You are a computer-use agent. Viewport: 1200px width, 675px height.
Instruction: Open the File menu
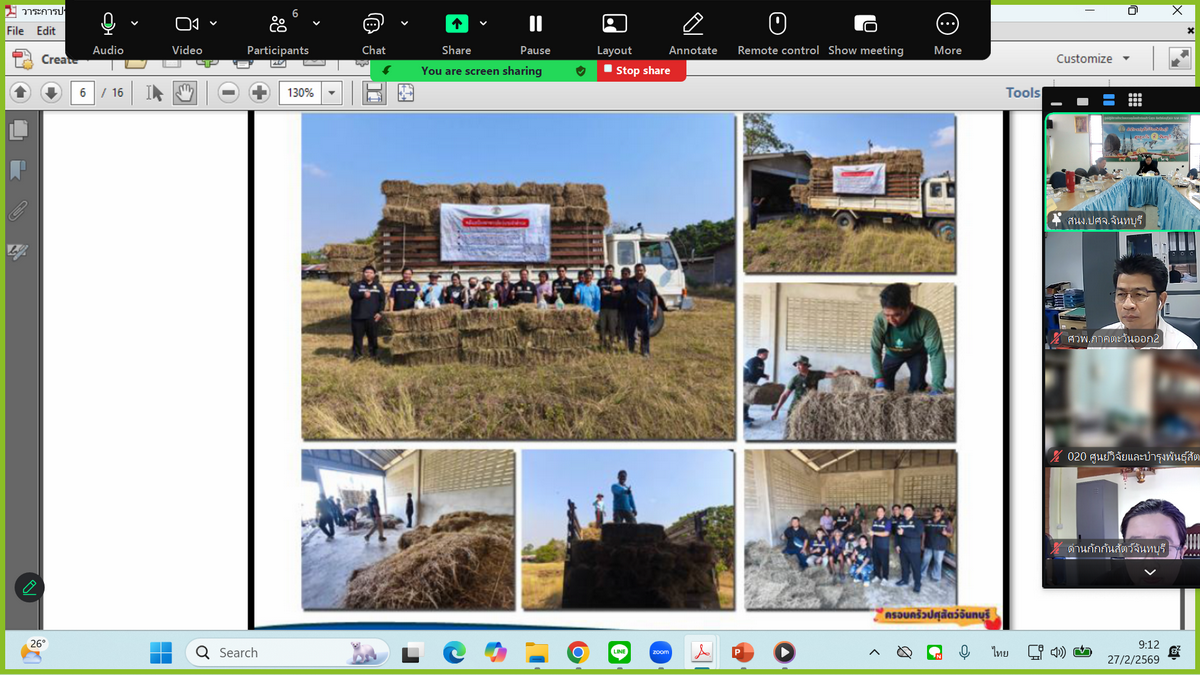pos(15,31)
